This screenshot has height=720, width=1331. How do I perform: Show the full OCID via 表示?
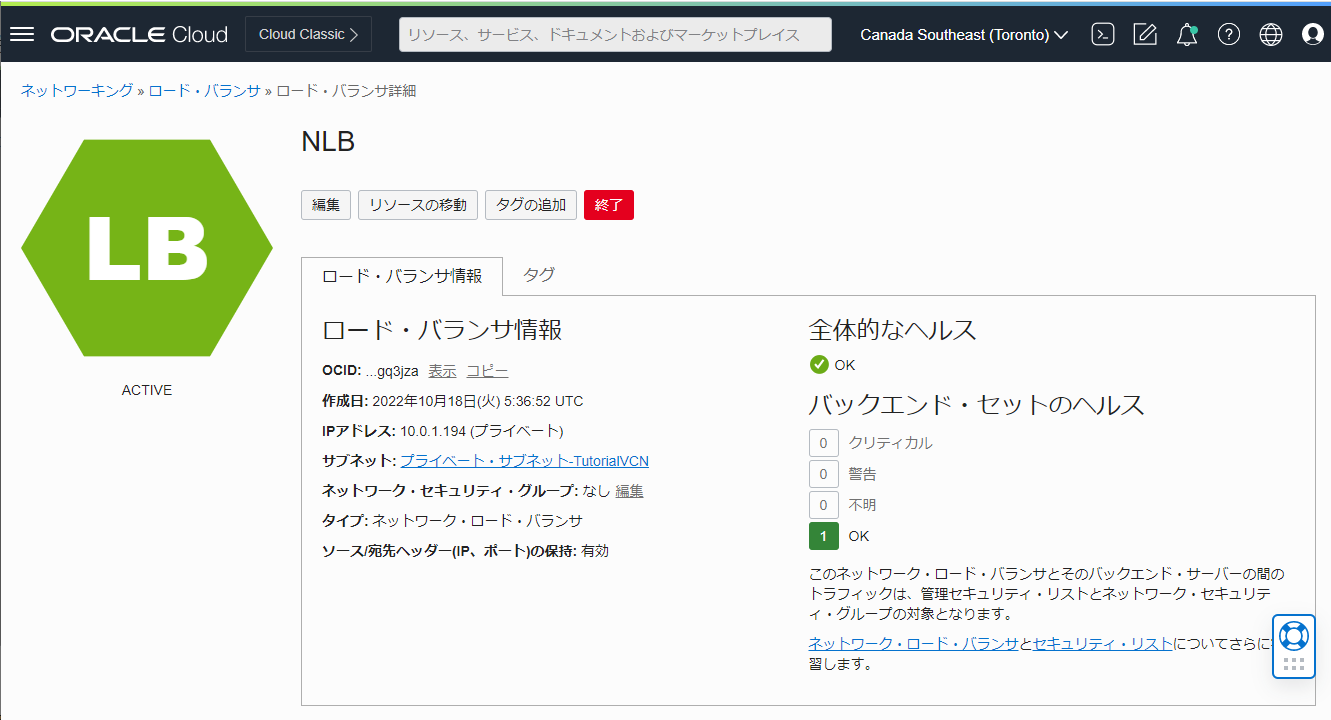pos(441,370)
